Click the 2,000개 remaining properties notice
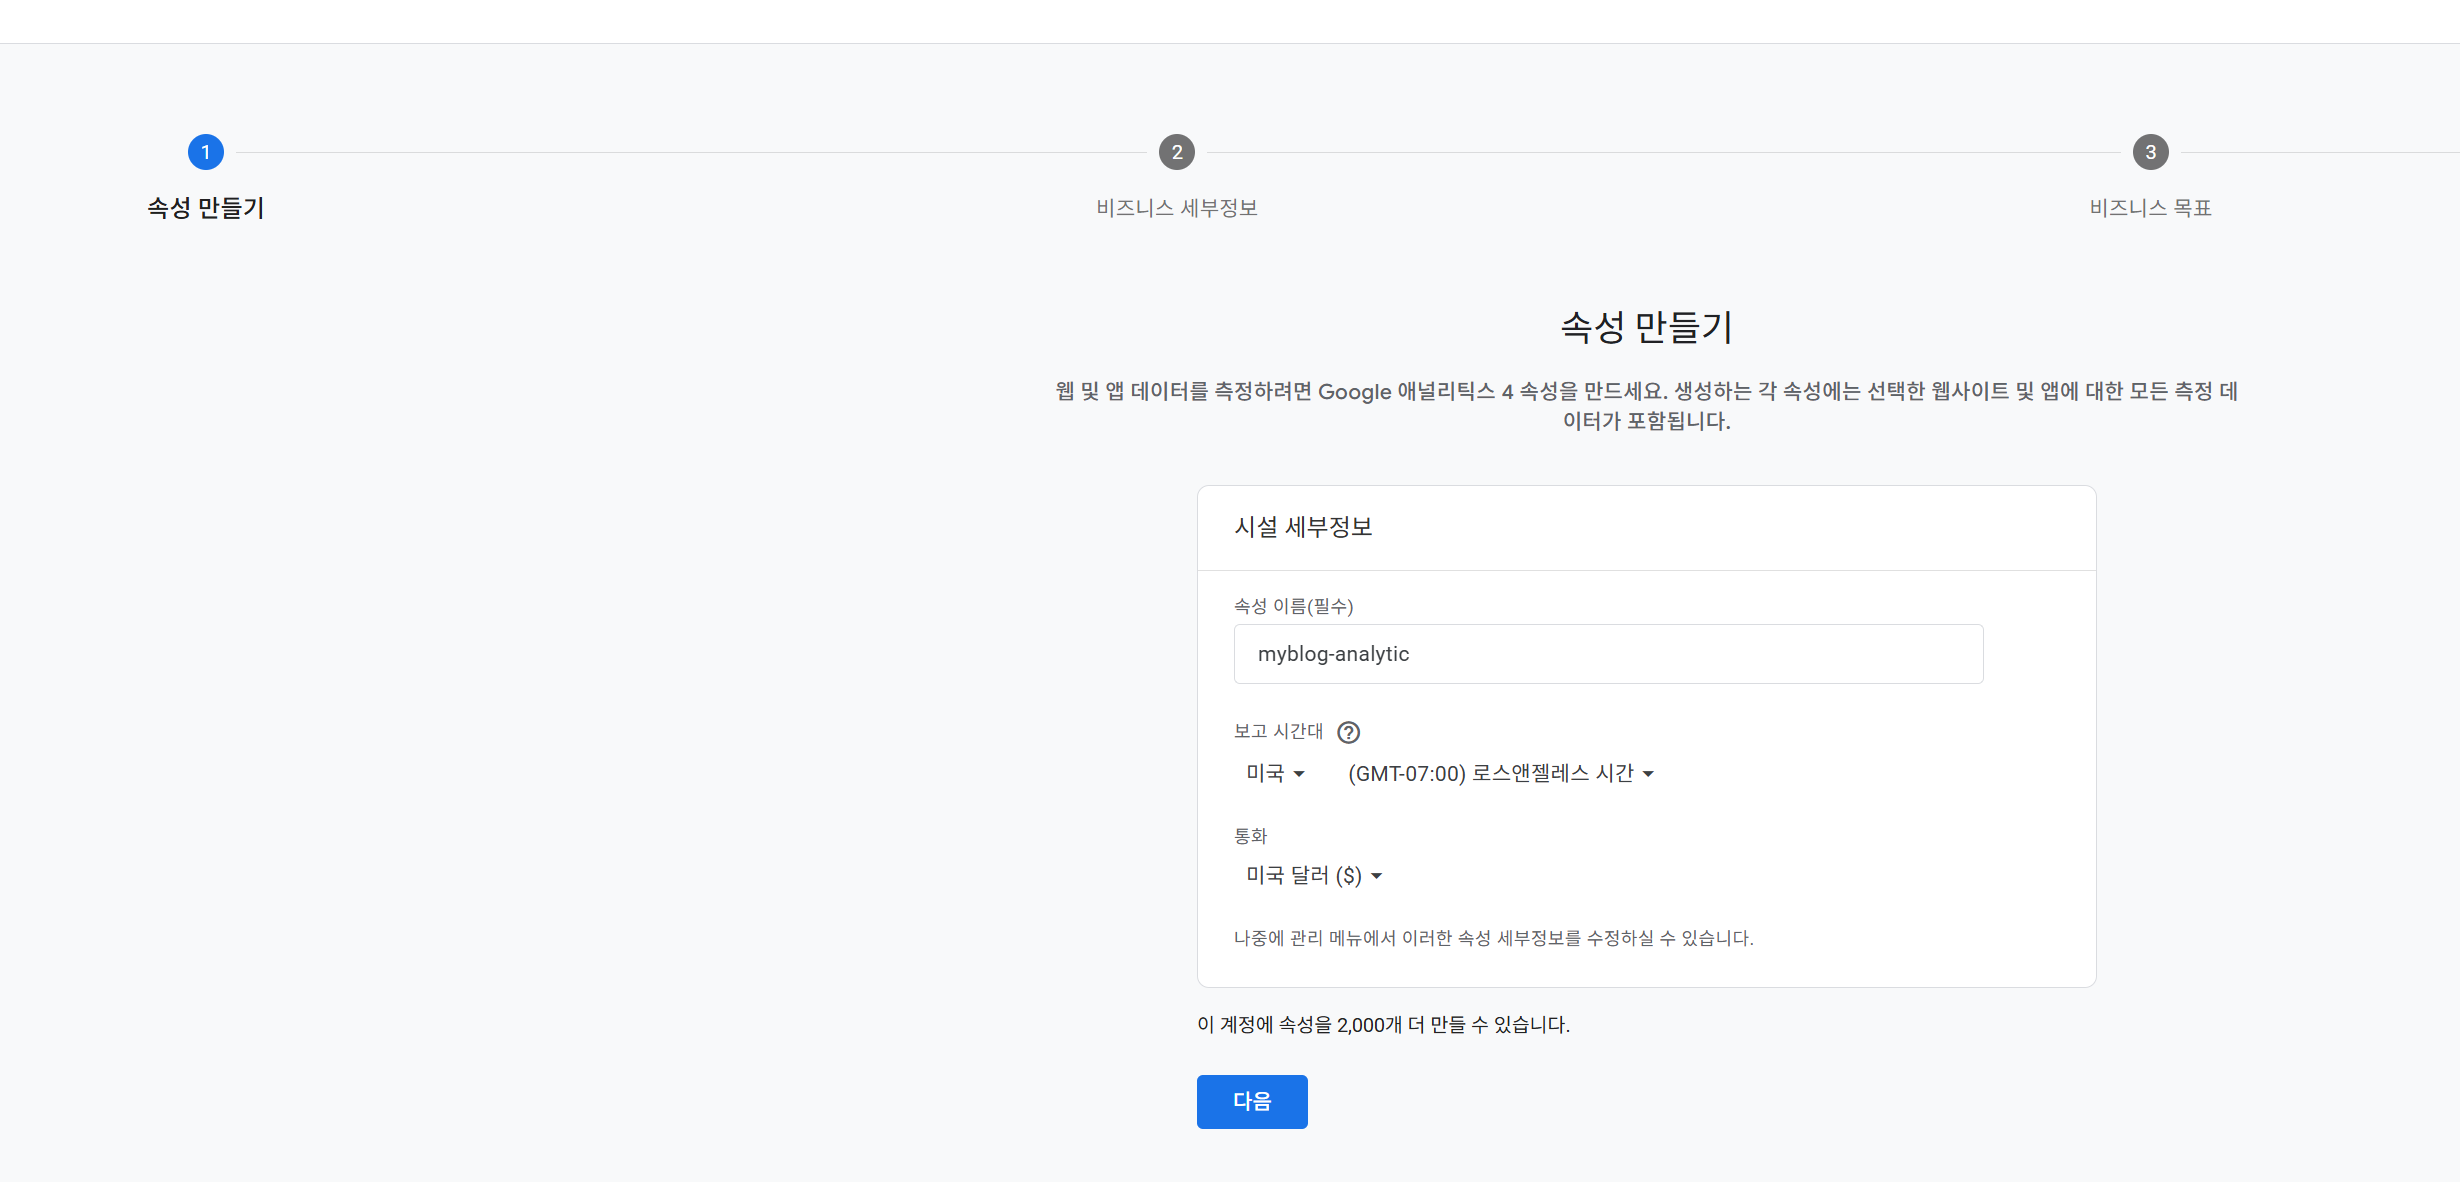 1383,1025
